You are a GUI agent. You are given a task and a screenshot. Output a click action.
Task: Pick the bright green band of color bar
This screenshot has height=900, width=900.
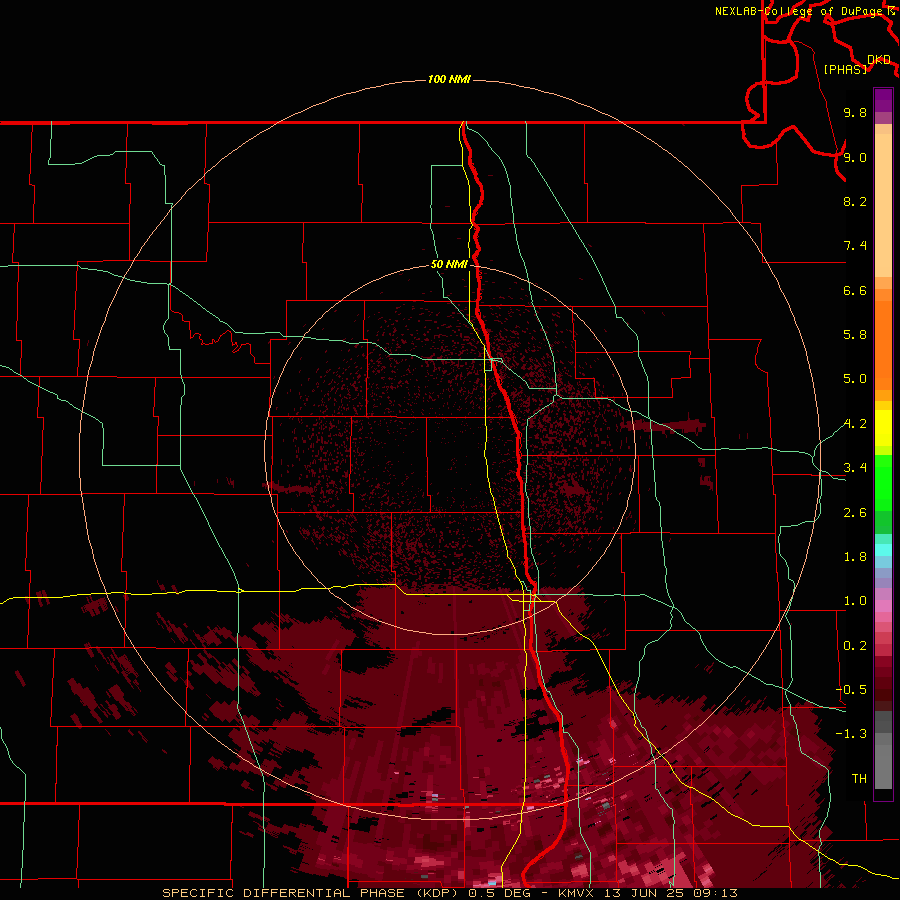(x=883, y=482)
